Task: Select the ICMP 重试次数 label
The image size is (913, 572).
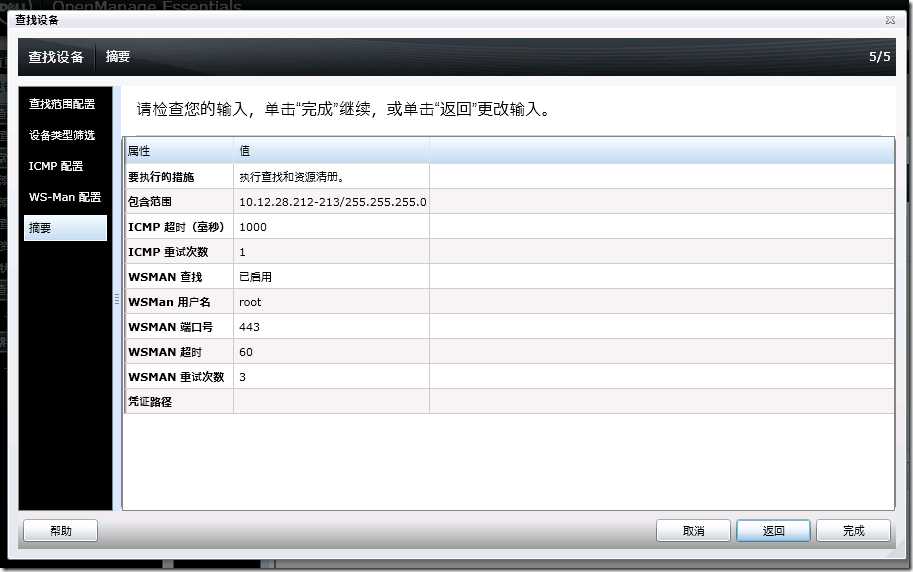Action: (x=168, y=252)
